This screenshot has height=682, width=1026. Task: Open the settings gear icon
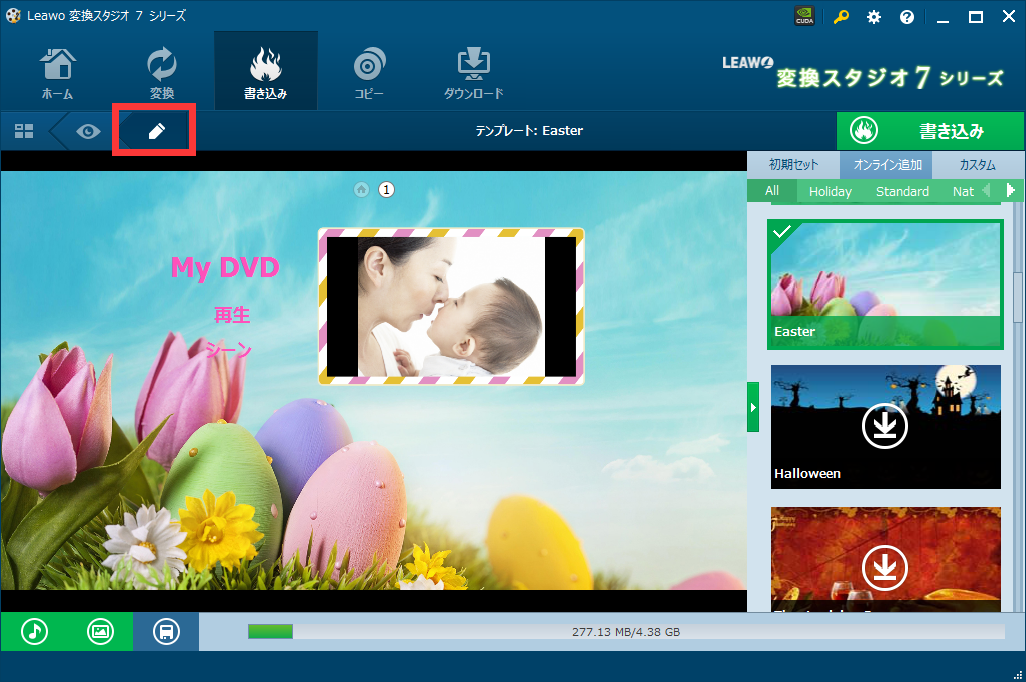[874, 17]
